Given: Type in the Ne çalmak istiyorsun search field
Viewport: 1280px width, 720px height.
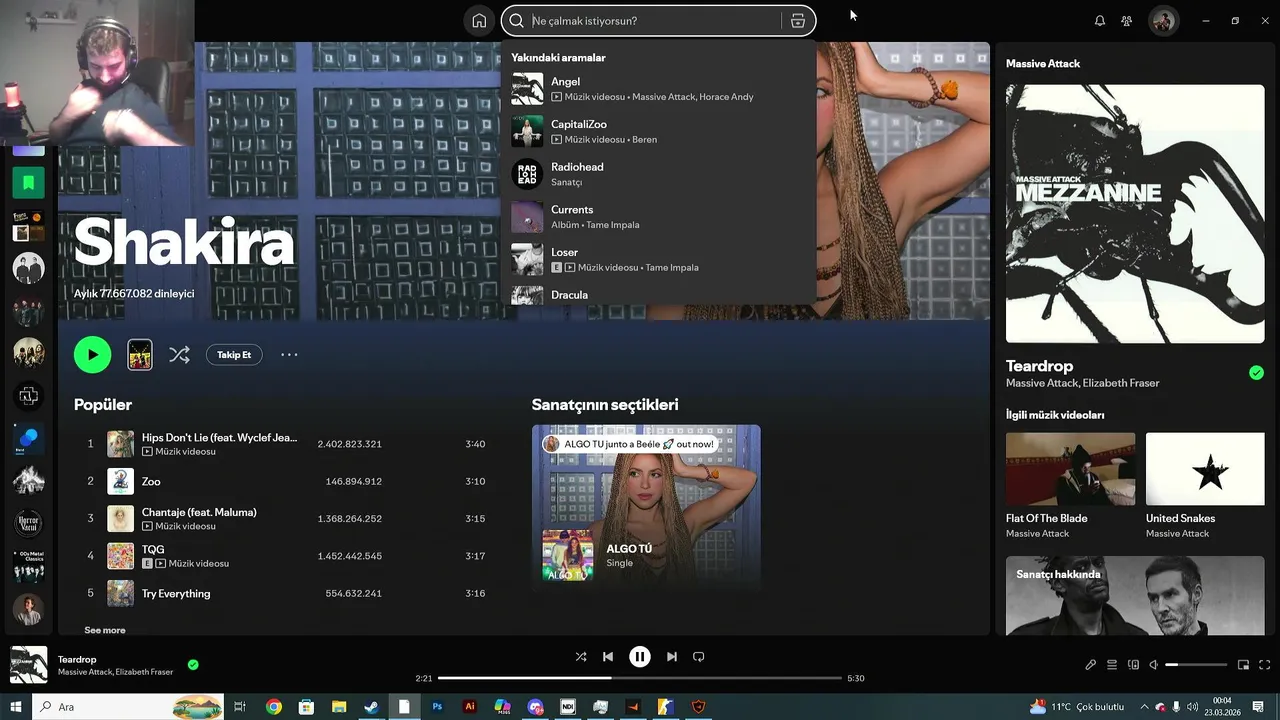Looking at the screenshot, I should [655, 21].
